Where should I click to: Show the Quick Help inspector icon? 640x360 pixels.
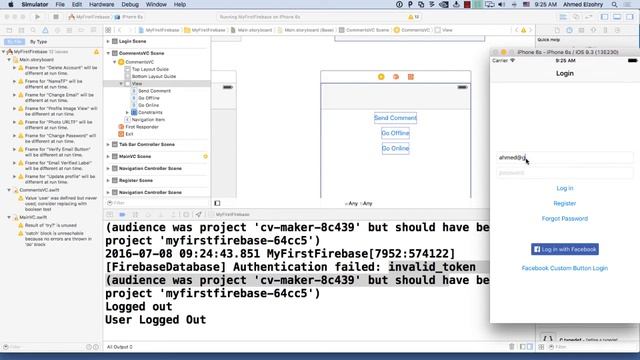[x=569, y=30]
